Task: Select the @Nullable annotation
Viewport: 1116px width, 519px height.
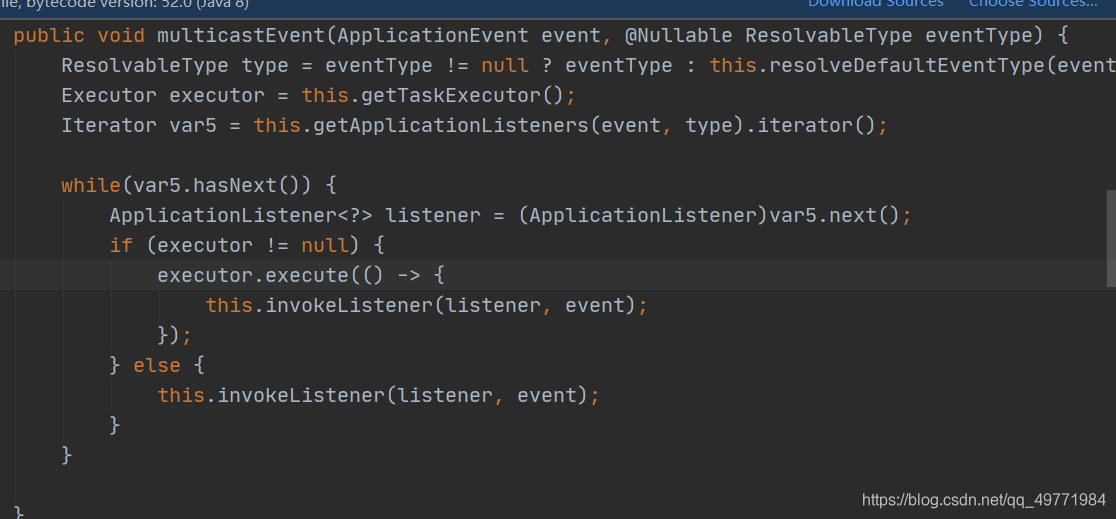Action: pos(678,36)
